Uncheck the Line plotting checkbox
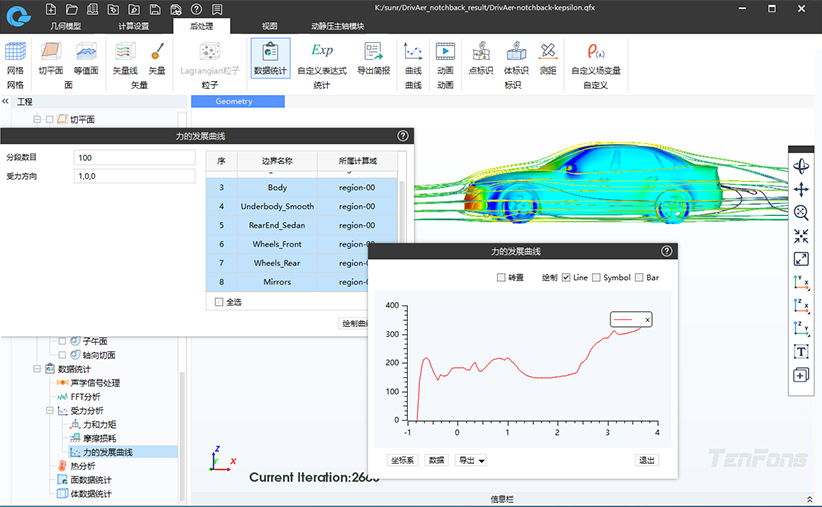This screenshot has height=507, width=822. tap(567, 277)
